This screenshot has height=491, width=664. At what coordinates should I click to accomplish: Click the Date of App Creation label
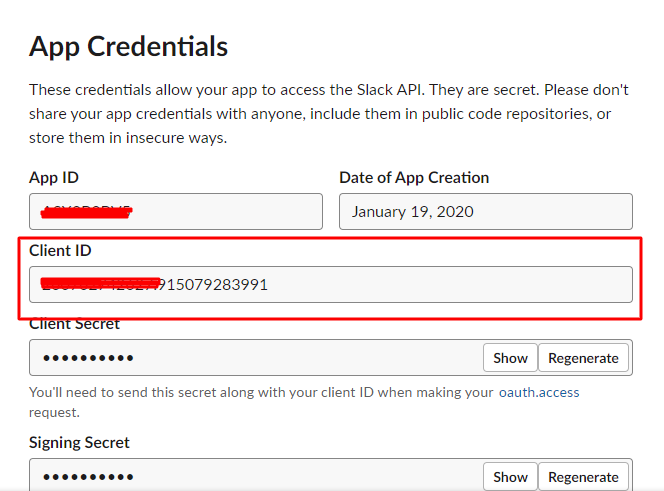pos(414,178)
